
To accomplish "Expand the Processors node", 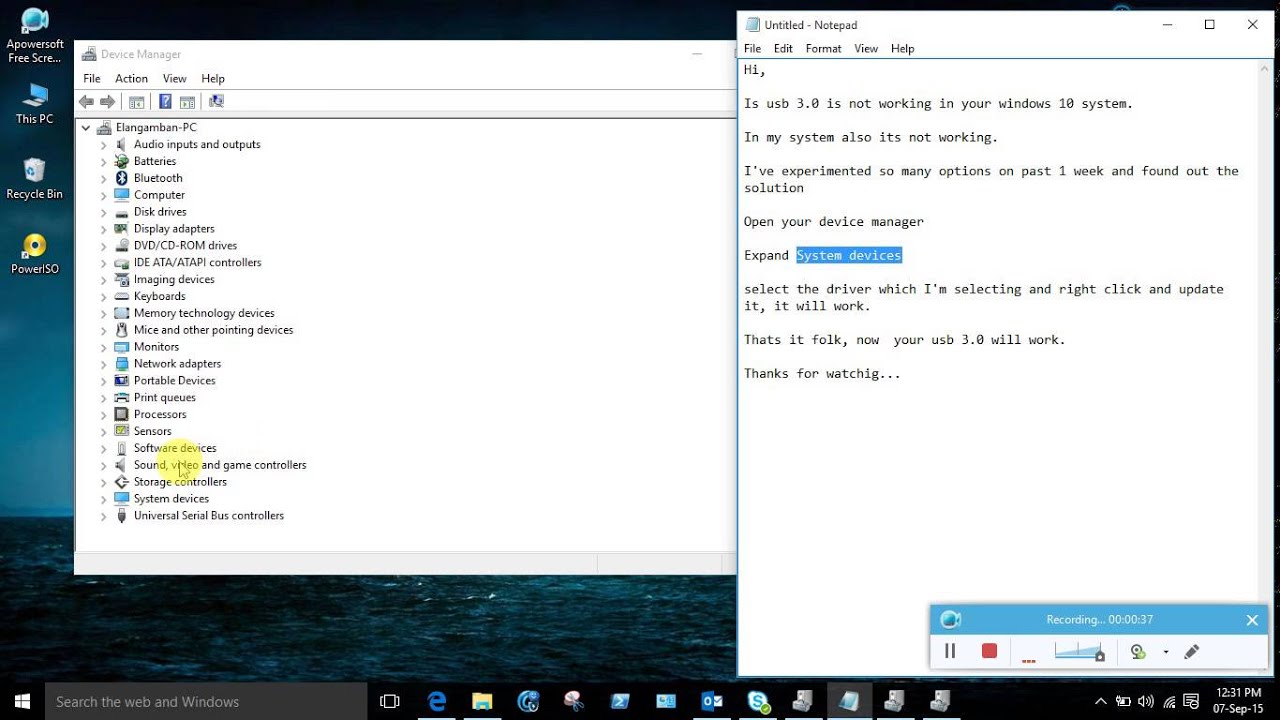I will click(x=103, y=415).
